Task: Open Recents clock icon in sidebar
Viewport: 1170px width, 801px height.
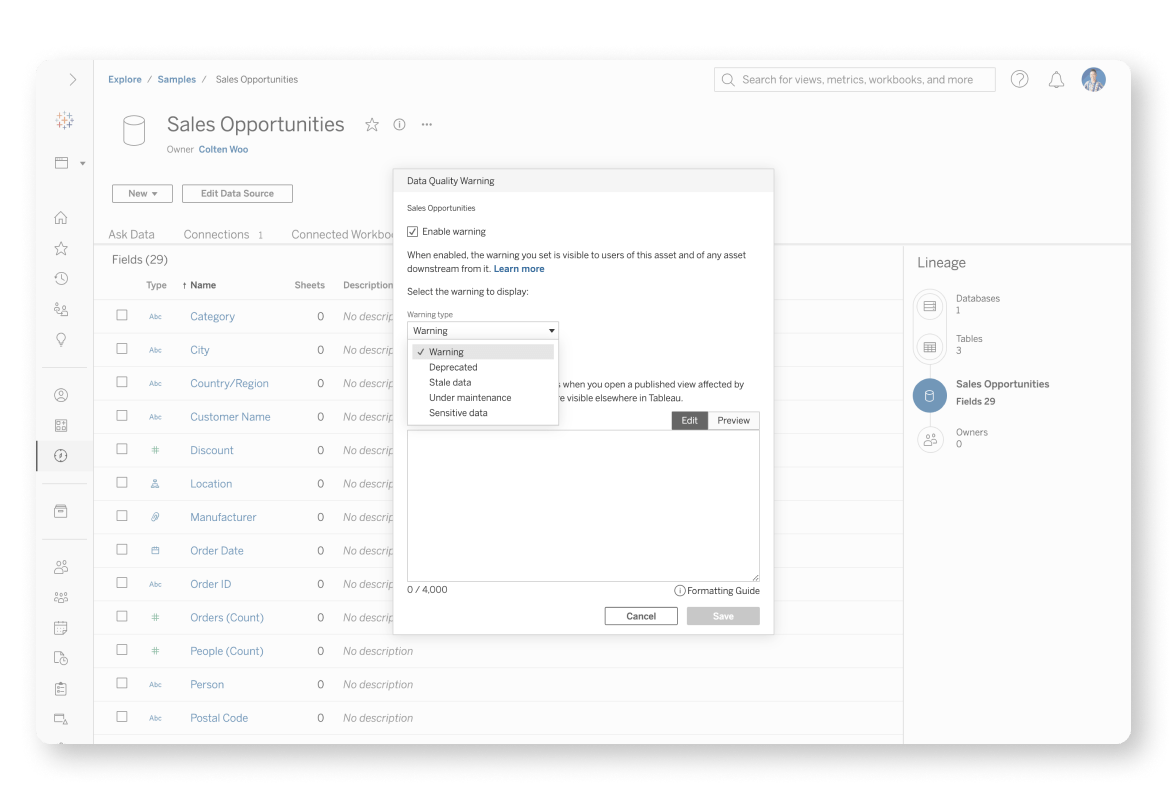Action: coord(61,279)
